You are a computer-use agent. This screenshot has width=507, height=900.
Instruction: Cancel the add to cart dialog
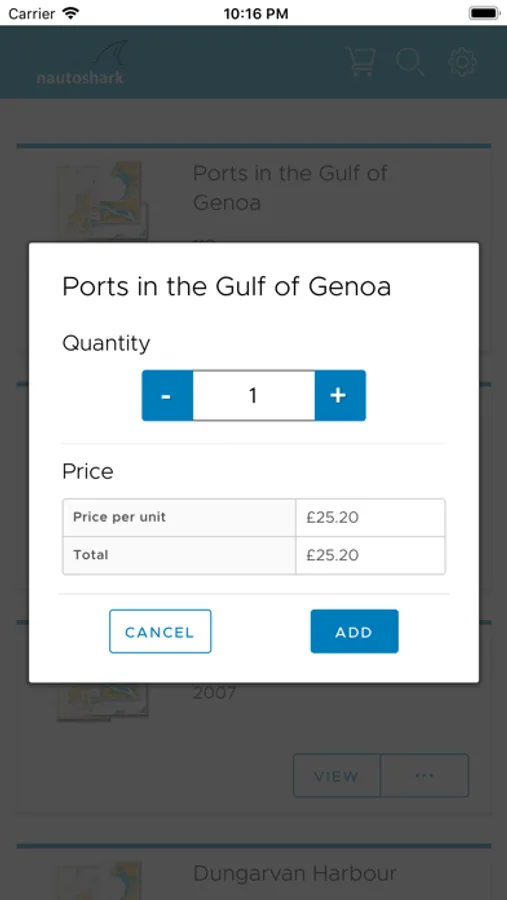click(160, 631)
